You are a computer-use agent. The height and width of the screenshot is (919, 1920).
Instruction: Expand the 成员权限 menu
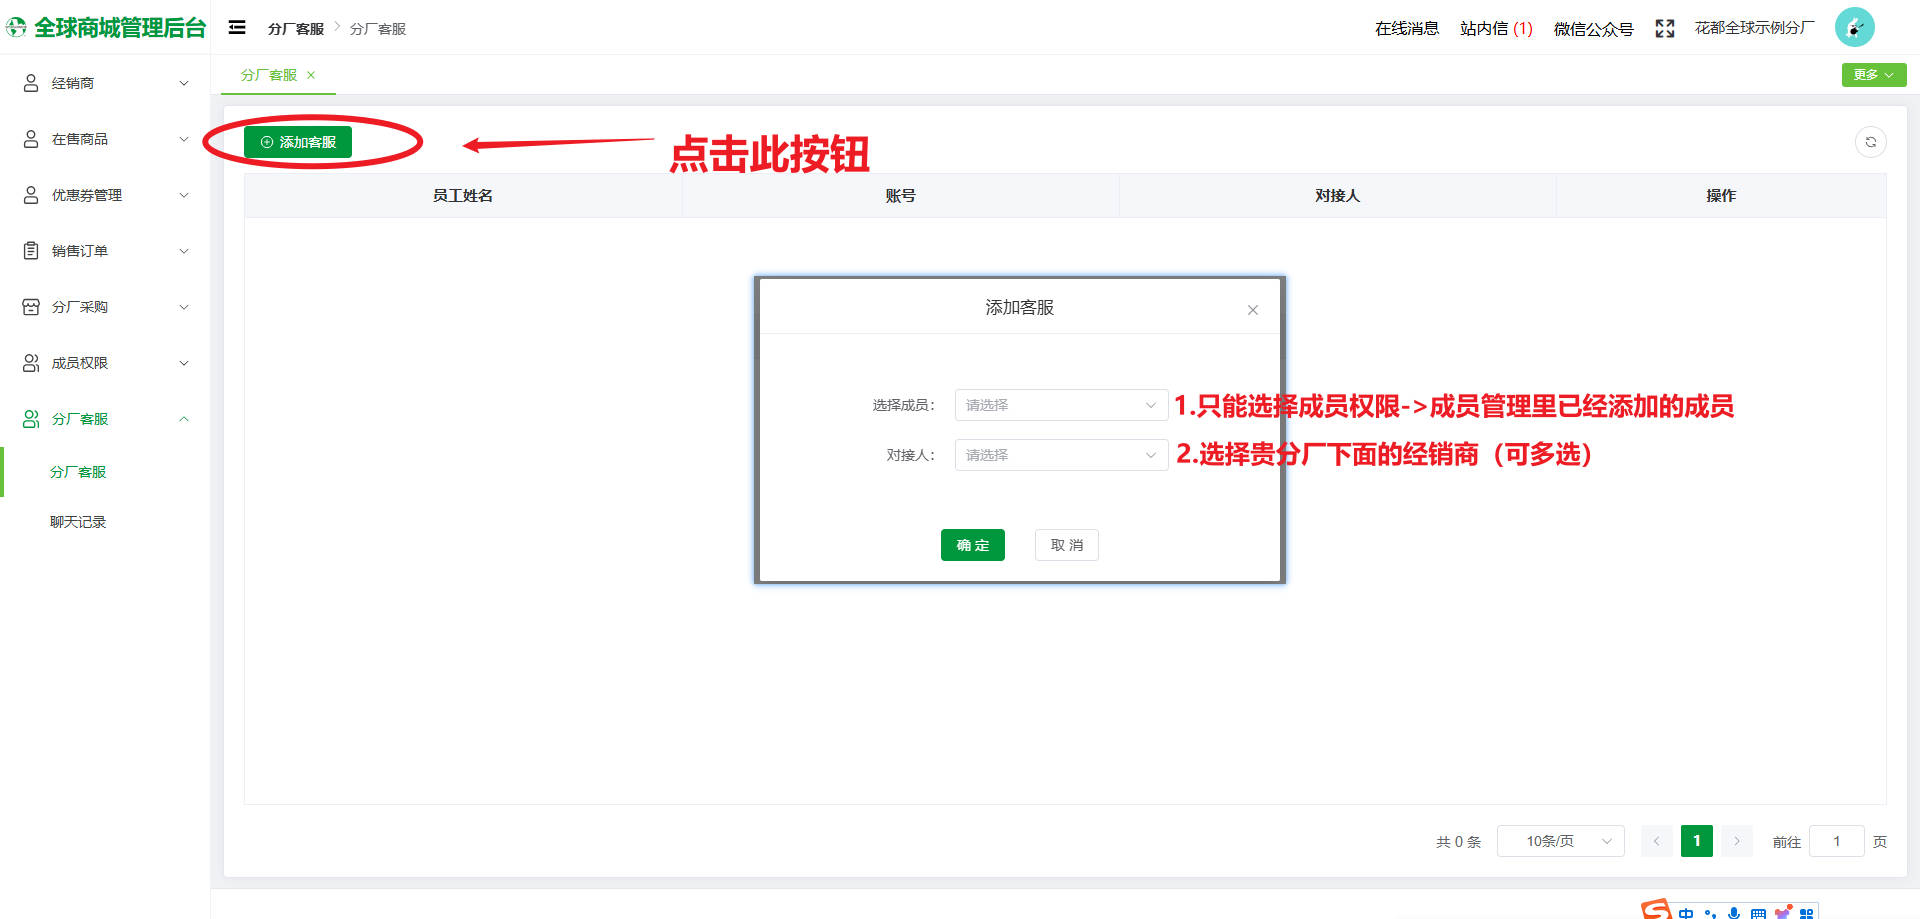point(105,363)
